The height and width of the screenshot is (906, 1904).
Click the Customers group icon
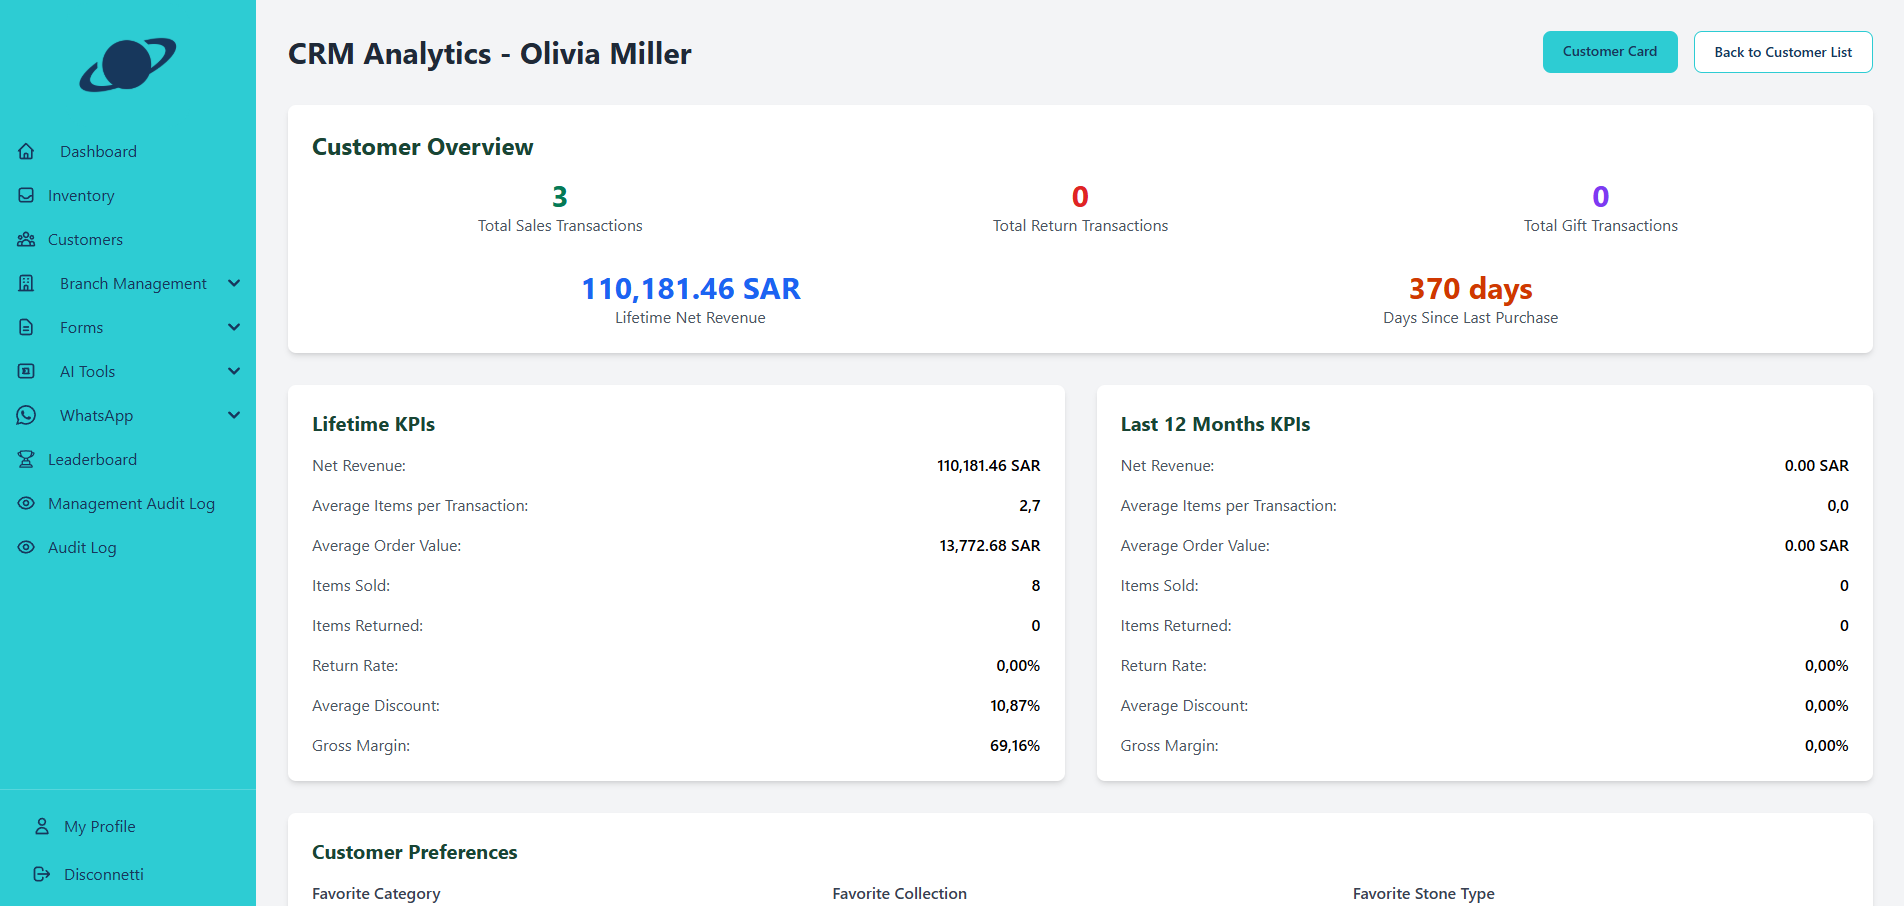(x=27, y=239)
